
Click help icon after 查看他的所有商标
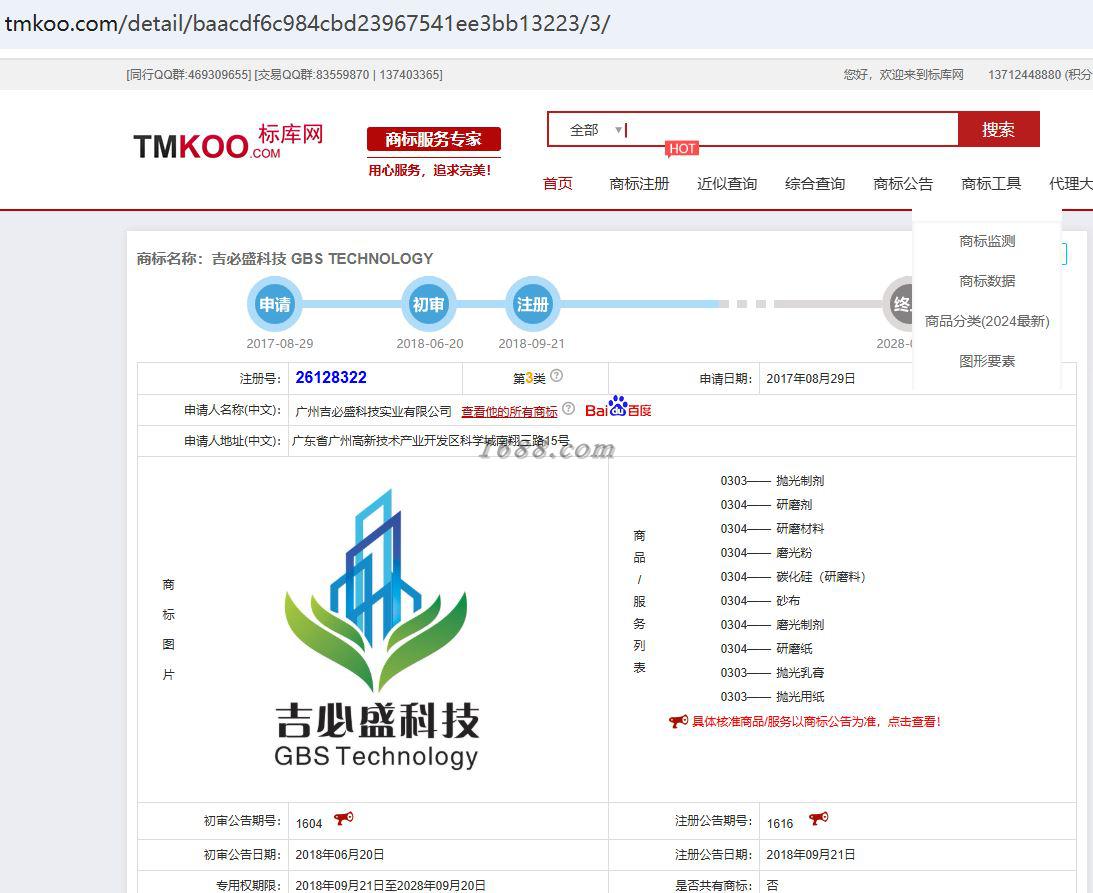point(569,409)
